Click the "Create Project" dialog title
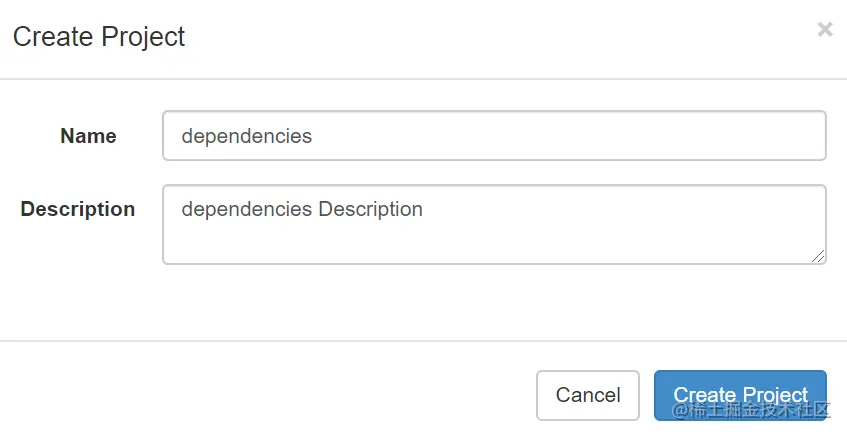This screenshot has width=847, height=436. pyautogui.click(x=99, y=37)
